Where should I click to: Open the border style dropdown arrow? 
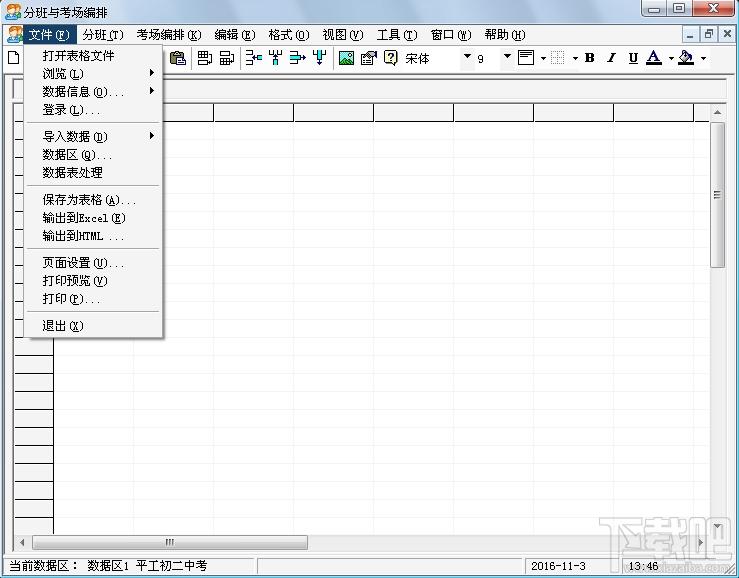click(575, 58)
